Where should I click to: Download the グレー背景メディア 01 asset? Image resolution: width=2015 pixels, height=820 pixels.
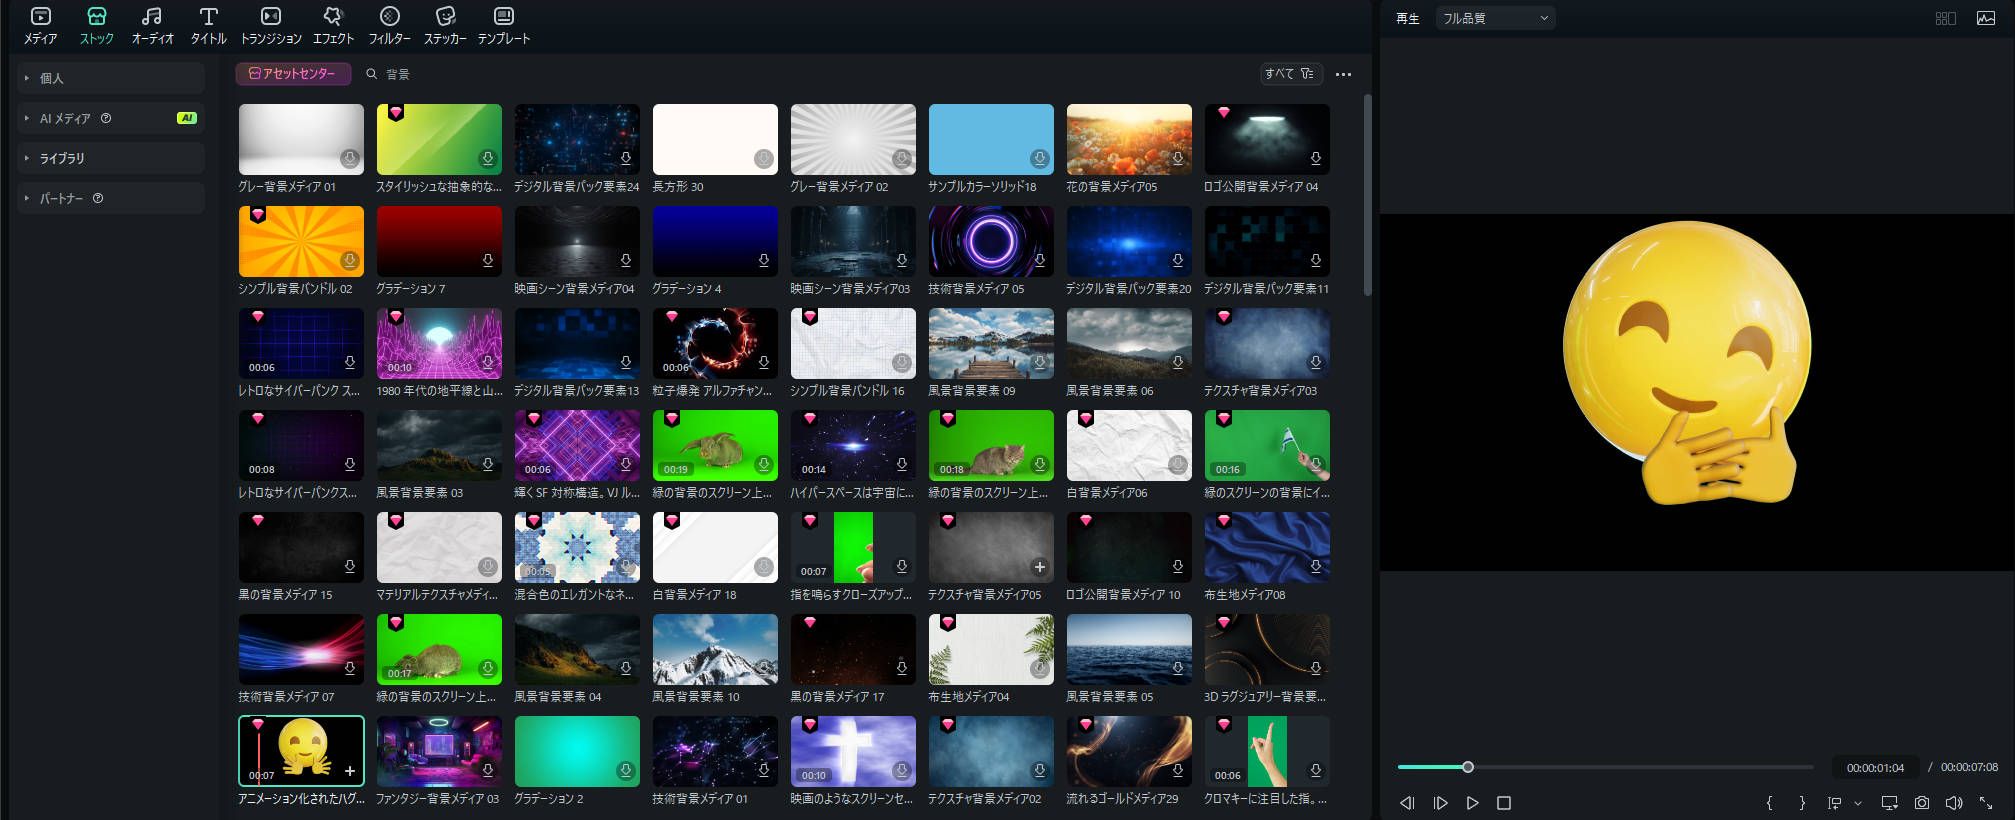pyautogui.click(x=349, y=158)
